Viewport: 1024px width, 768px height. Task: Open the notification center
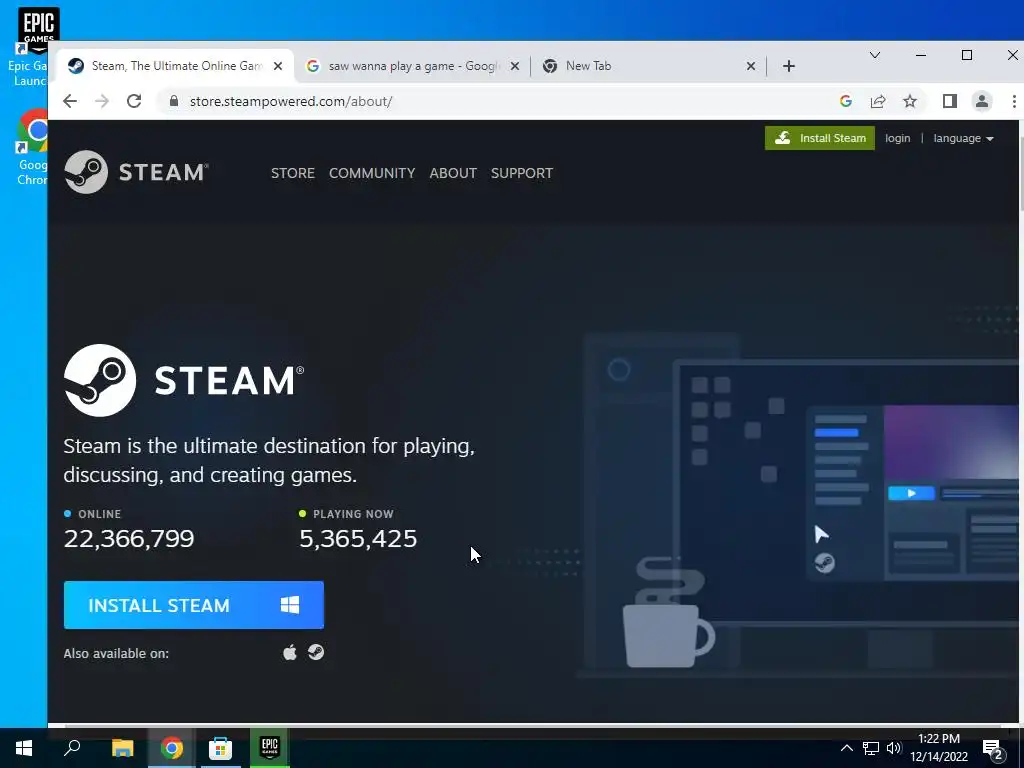pyautogui.click(x=993, y=749)
